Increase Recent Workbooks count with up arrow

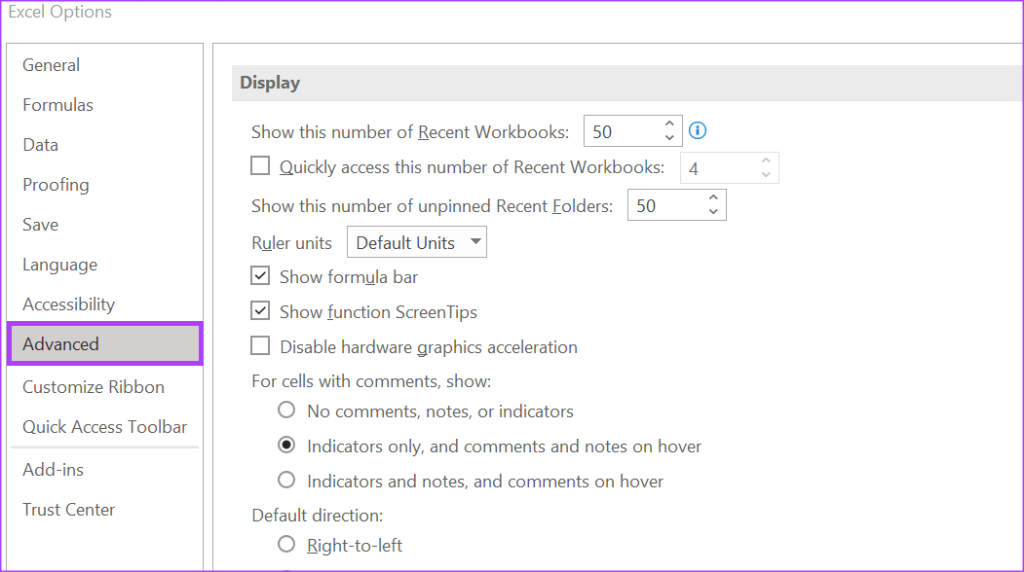point(669,123)
